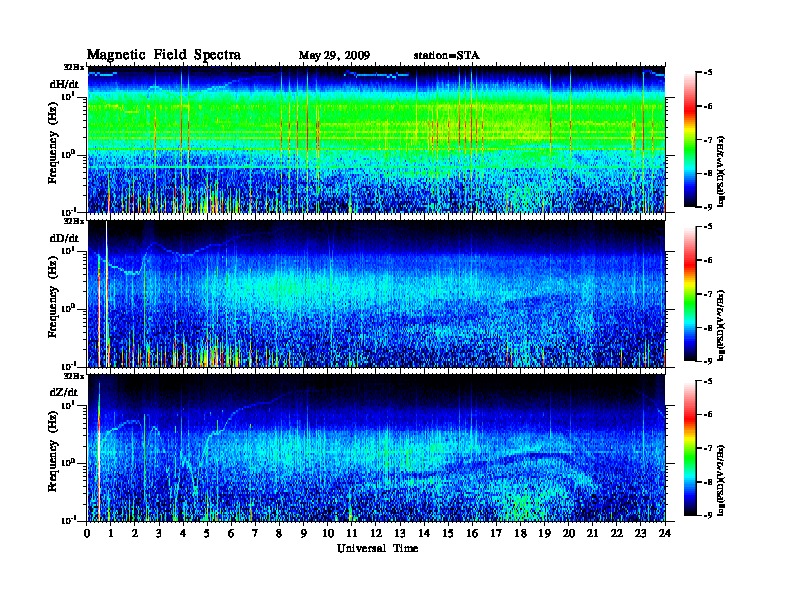792x612 pixels.
Task: Click hour 12 on the time axis
Action: 376,533
